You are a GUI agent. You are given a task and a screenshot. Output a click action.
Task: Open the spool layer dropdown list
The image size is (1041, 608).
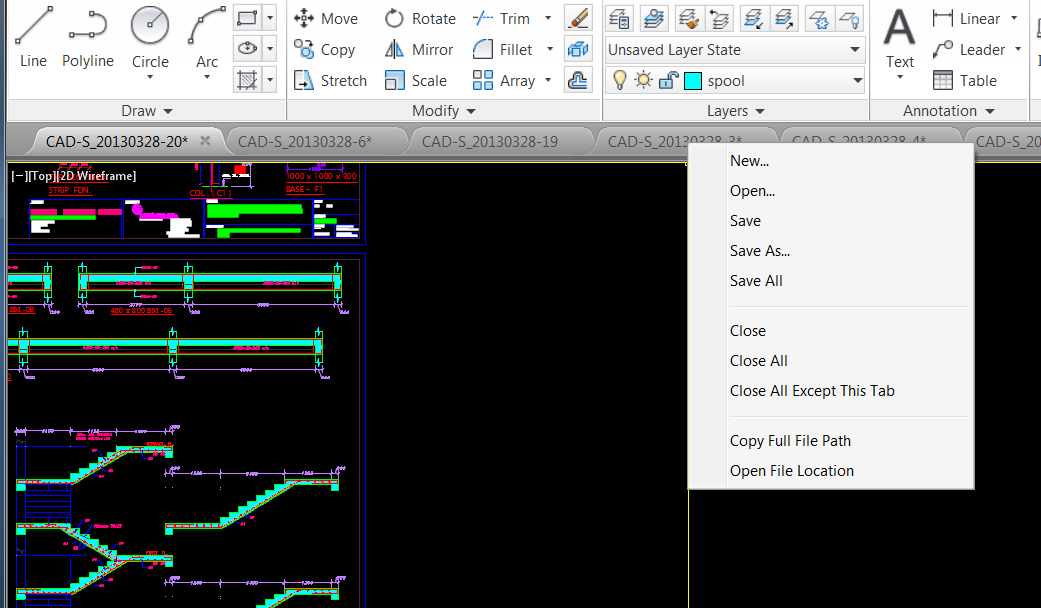(x=857, y=81)
